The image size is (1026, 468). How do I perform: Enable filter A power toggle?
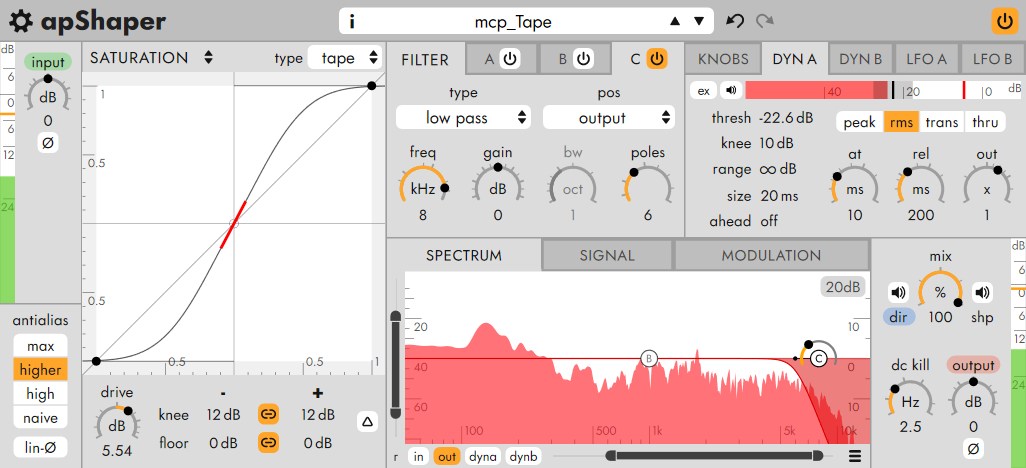[x=509, y=59]
